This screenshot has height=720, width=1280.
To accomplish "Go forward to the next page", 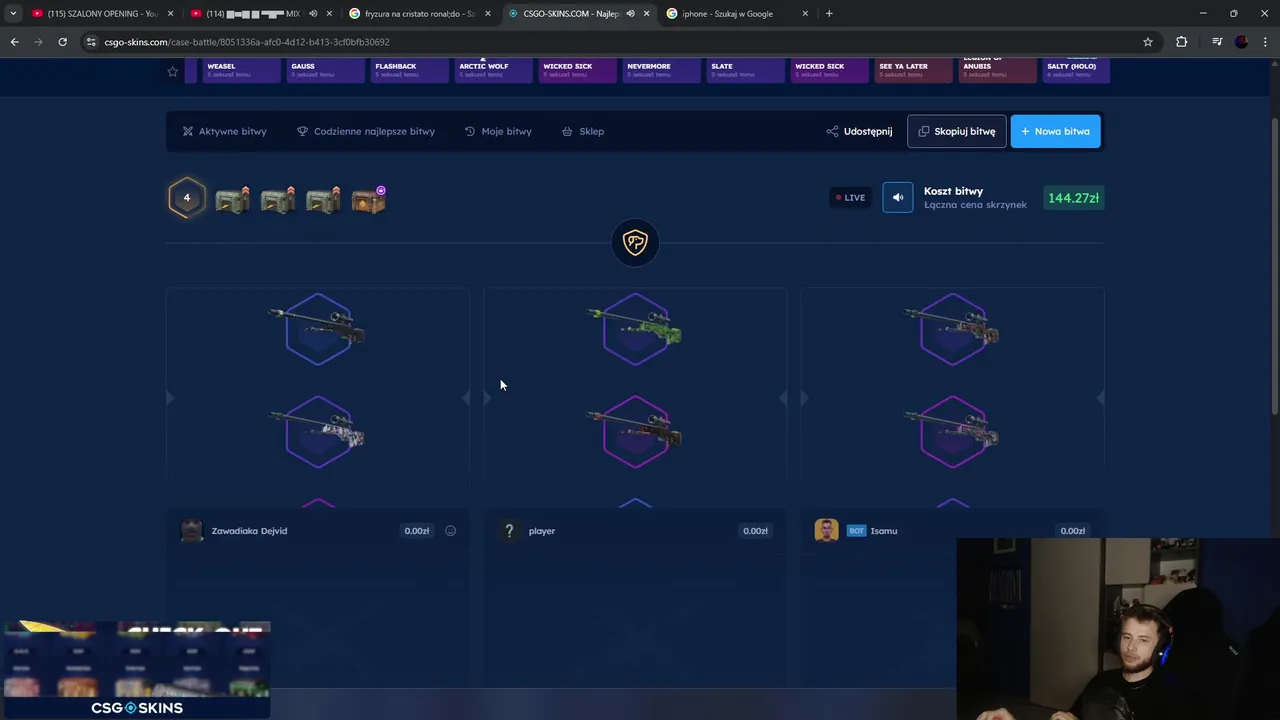I will point(38,42).
